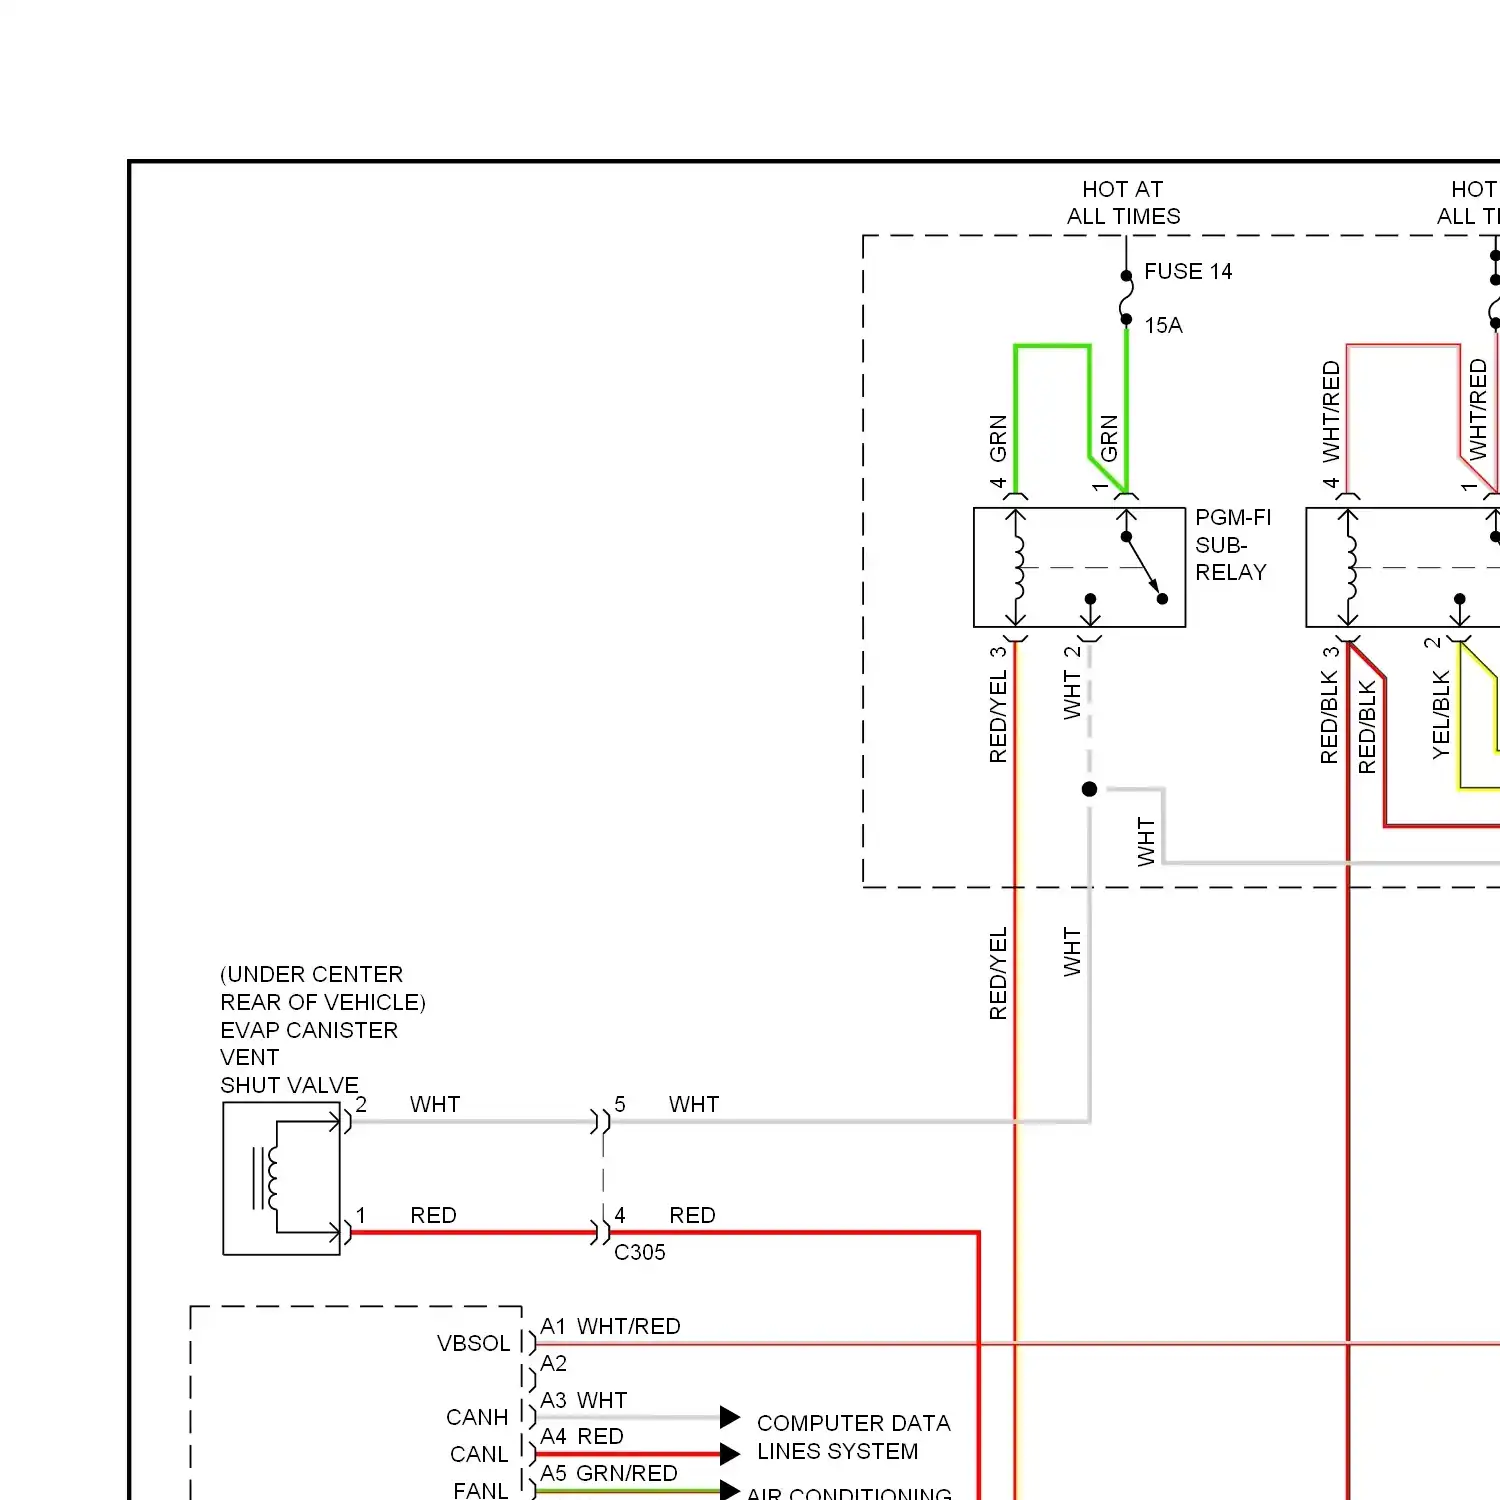Click the A1 WHT/RED pin label
The image size is (1500, 1500).
(x=610, y=1326)
